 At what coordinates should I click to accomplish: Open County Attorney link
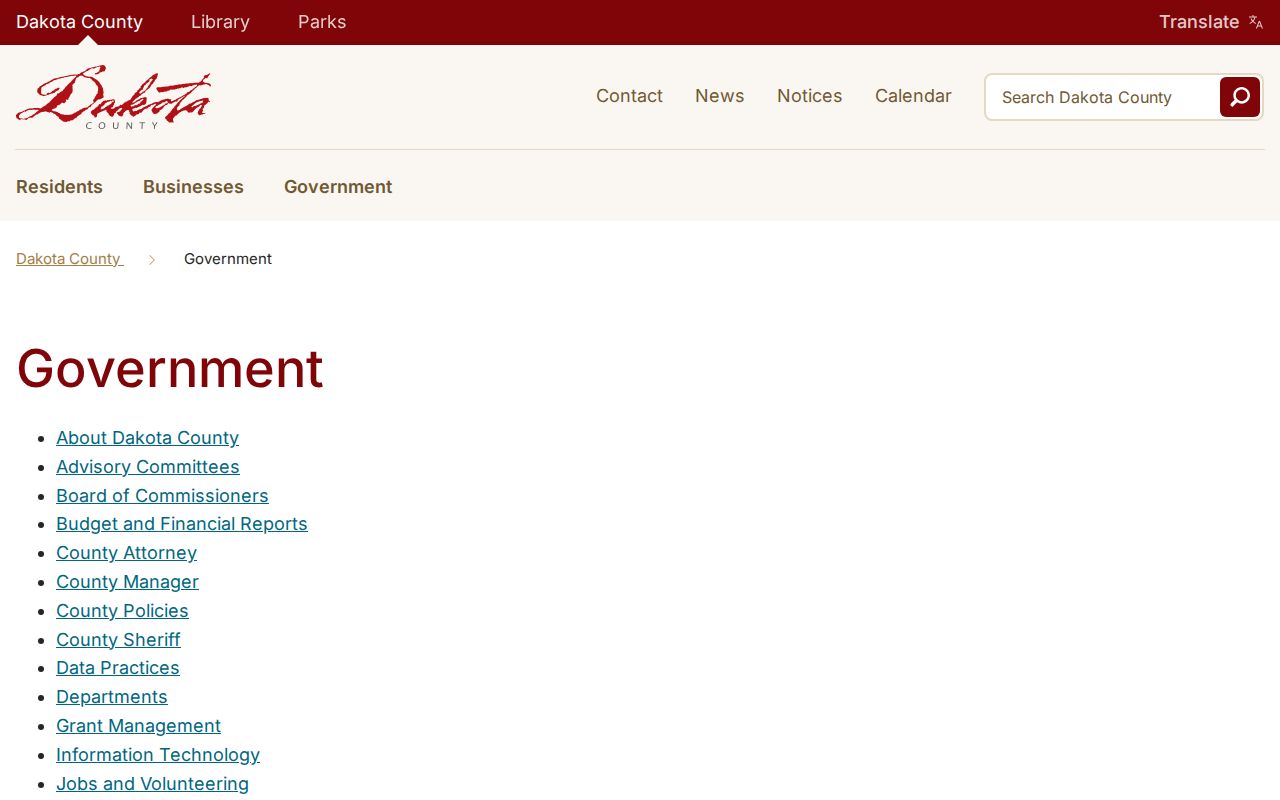pyautogui.click(x=126, y=553)
